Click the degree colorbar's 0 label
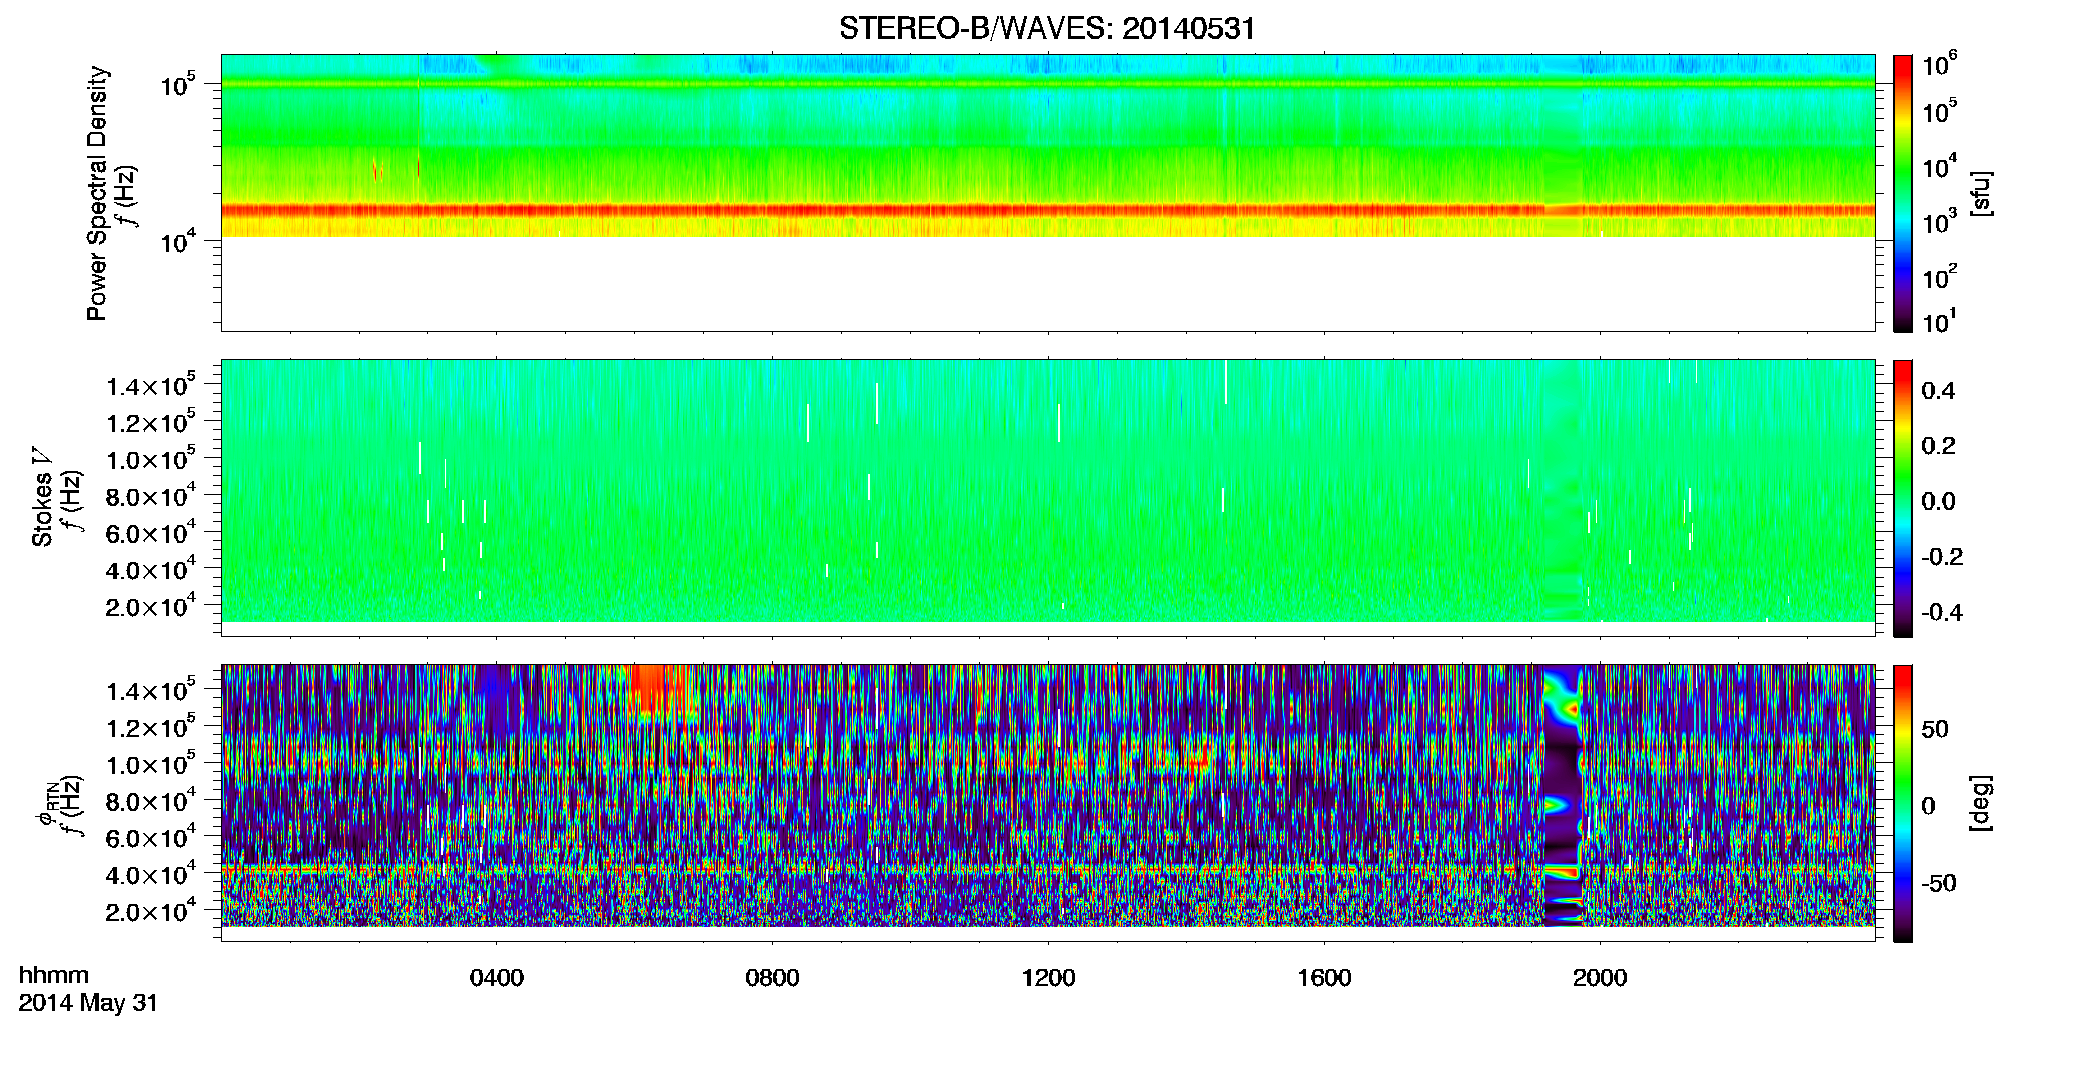The image size is (2096, 1080). (1928, 806)
